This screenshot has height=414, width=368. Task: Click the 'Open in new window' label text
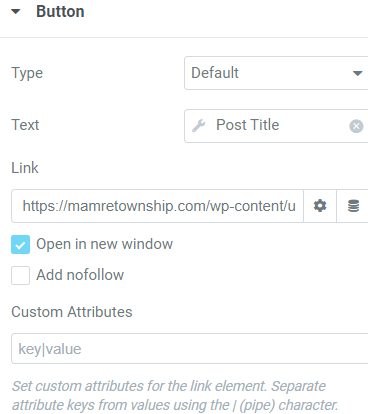104,244
